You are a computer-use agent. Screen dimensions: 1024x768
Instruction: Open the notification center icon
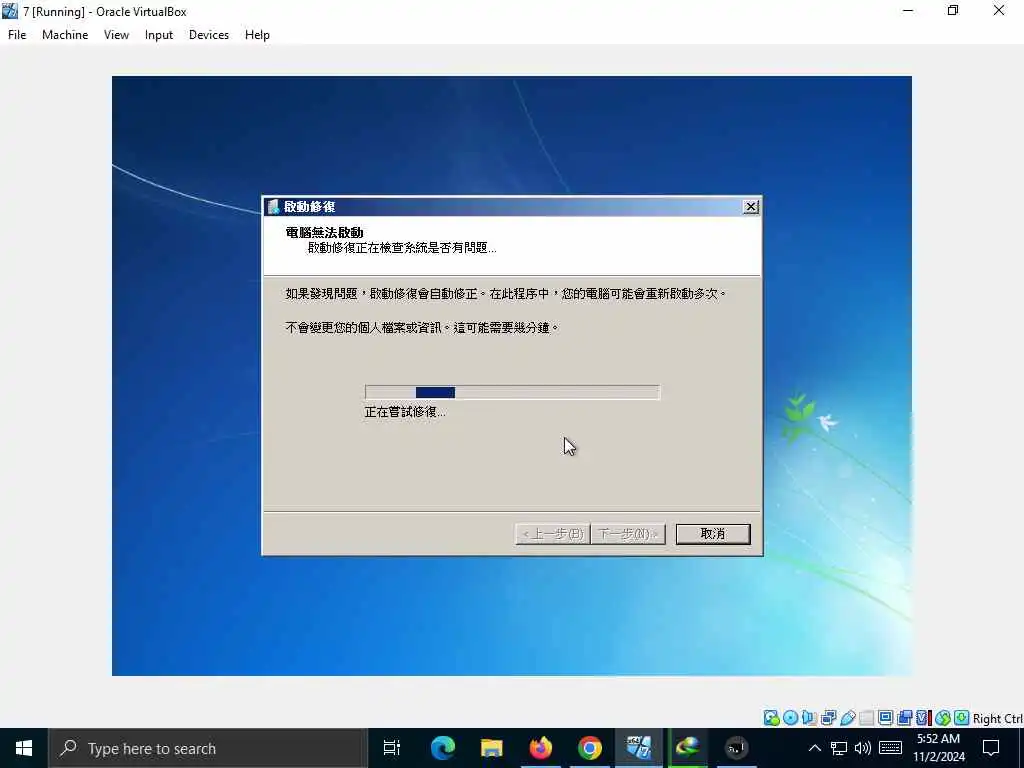pos(991,748)
